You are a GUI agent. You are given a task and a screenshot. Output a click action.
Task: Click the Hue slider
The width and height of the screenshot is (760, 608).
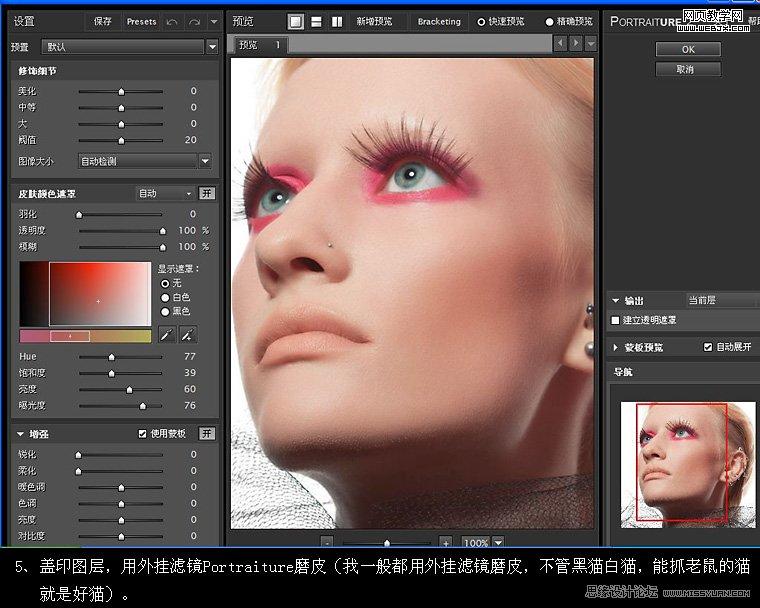tap(121, 357)
